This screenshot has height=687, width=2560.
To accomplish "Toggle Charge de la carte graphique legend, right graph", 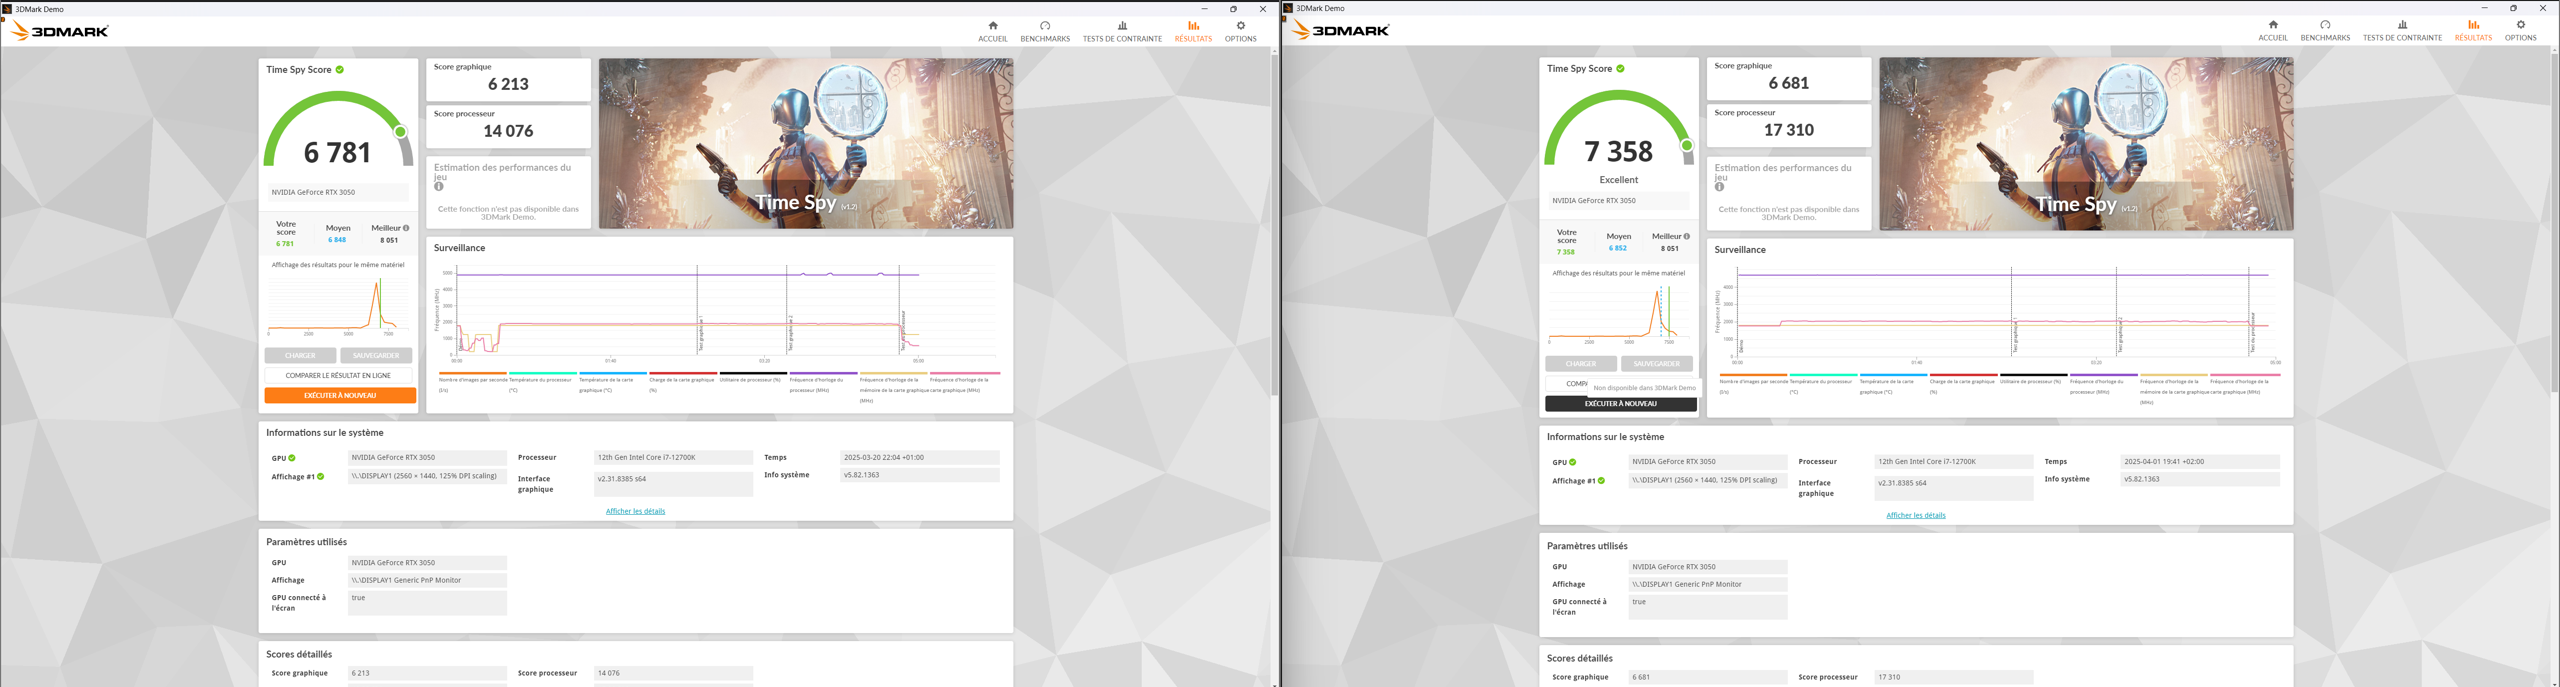I will pos(1963,385).
